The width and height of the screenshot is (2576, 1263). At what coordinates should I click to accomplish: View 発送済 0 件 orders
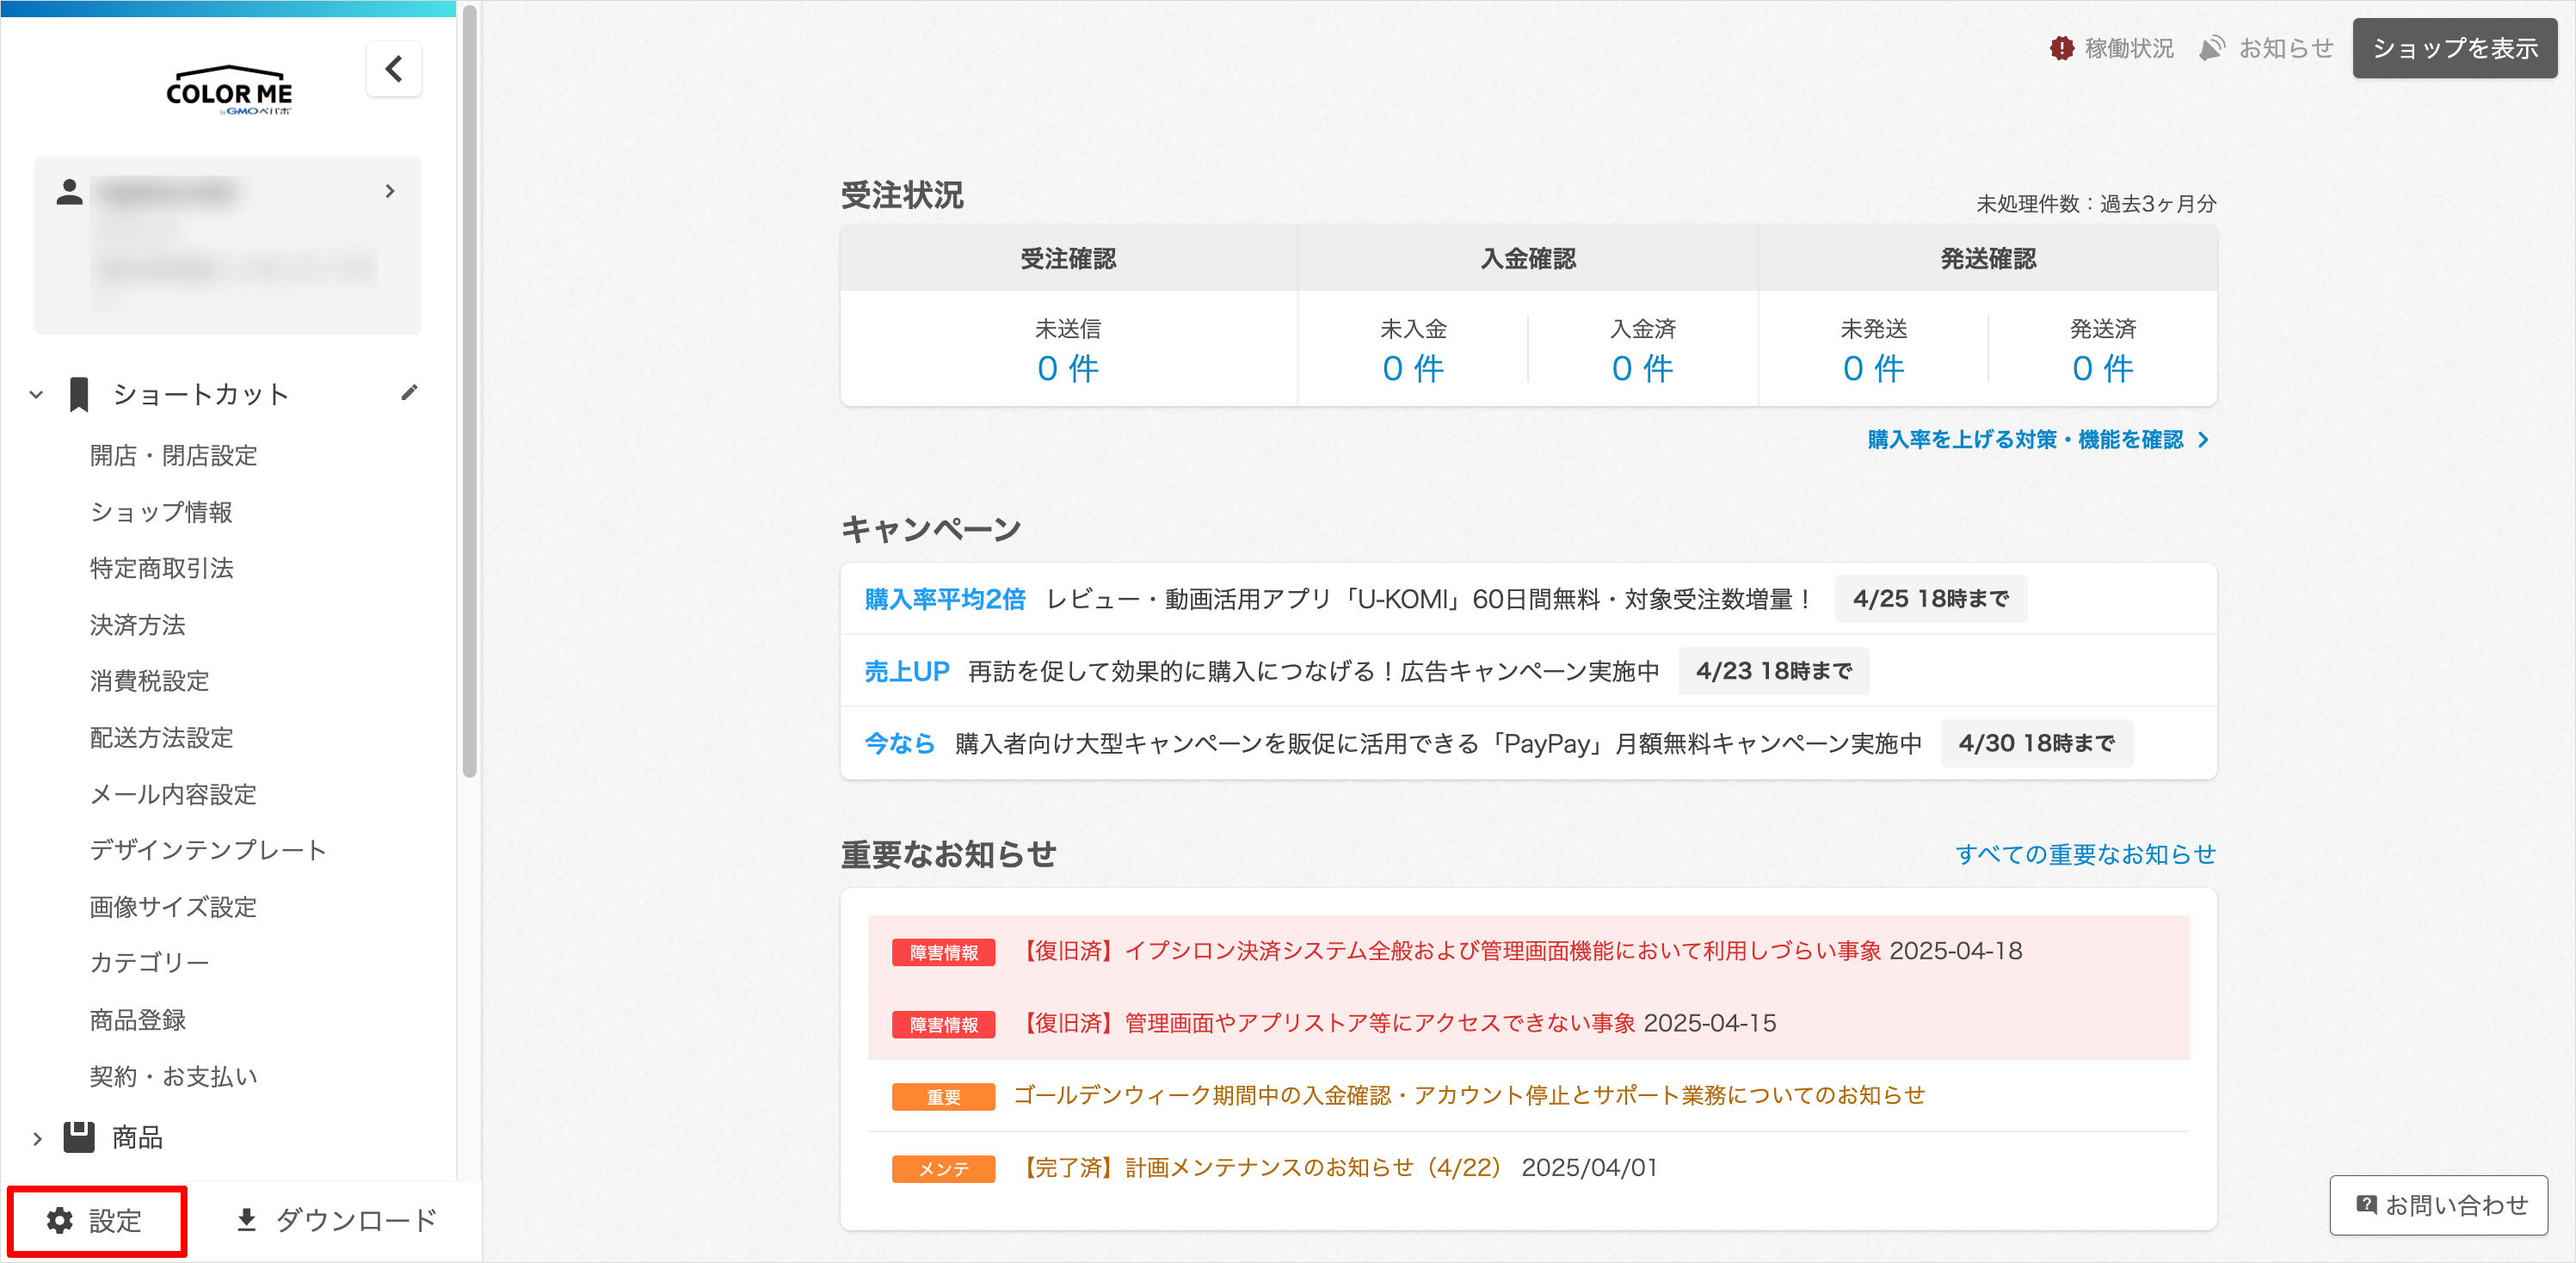(2102, 369)
